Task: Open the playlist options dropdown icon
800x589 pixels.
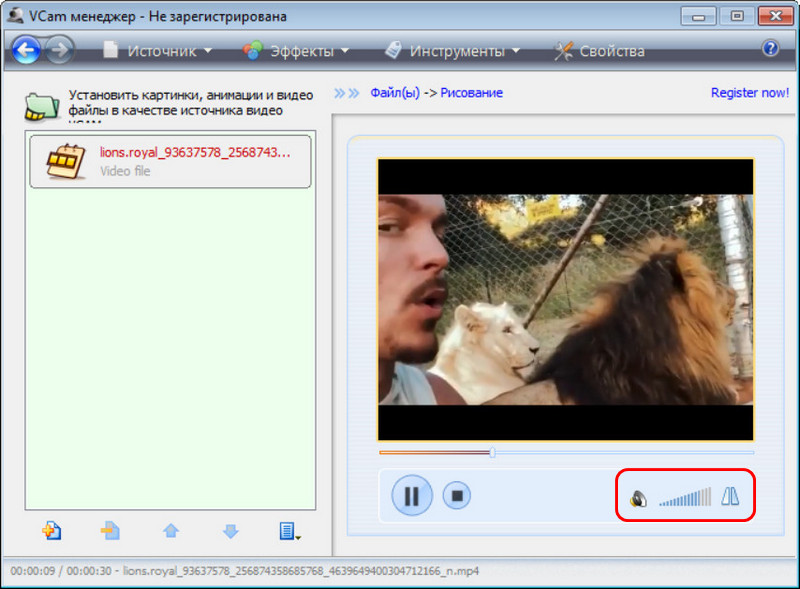Action: click(x=290, y=531)
